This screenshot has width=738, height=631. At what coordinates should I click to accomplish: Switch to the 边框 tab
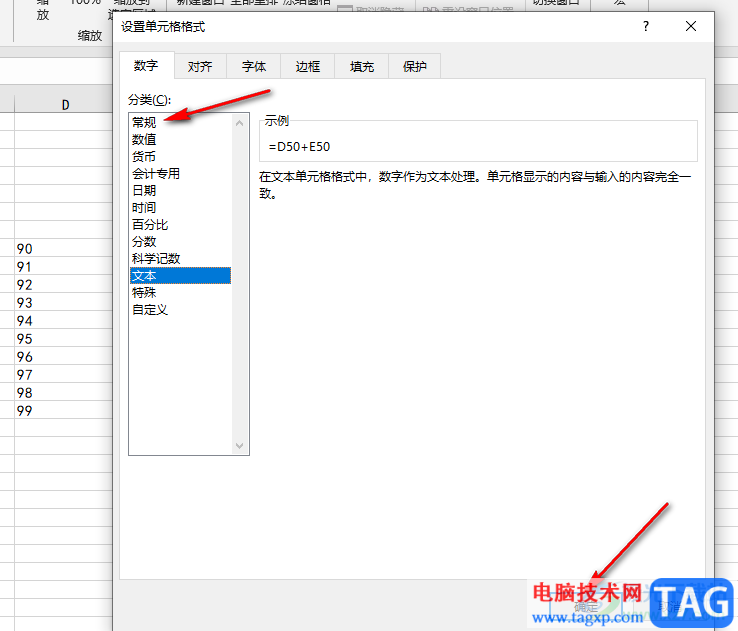(x=308, y=66)
